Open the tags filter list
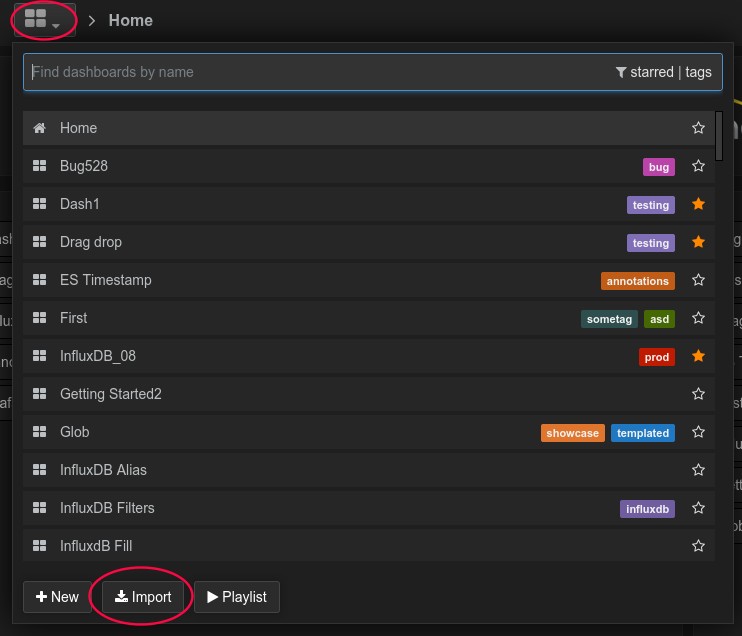Screen dimensions: 742x636 (698, 72)
